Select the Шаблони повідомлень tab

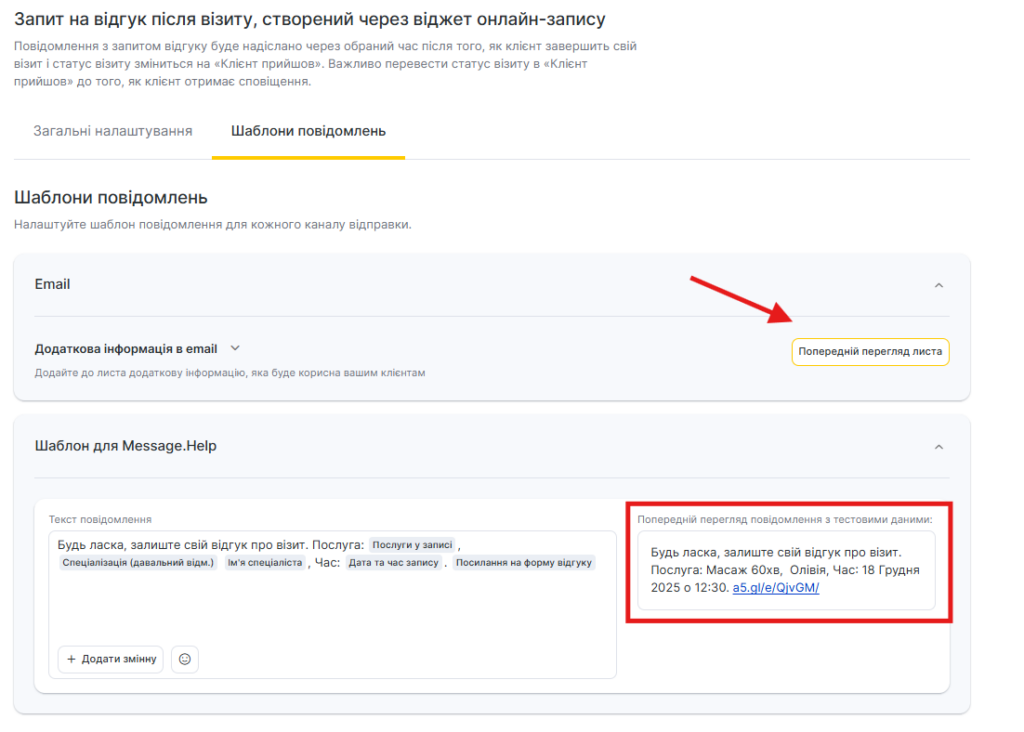(x=308, y=131)
